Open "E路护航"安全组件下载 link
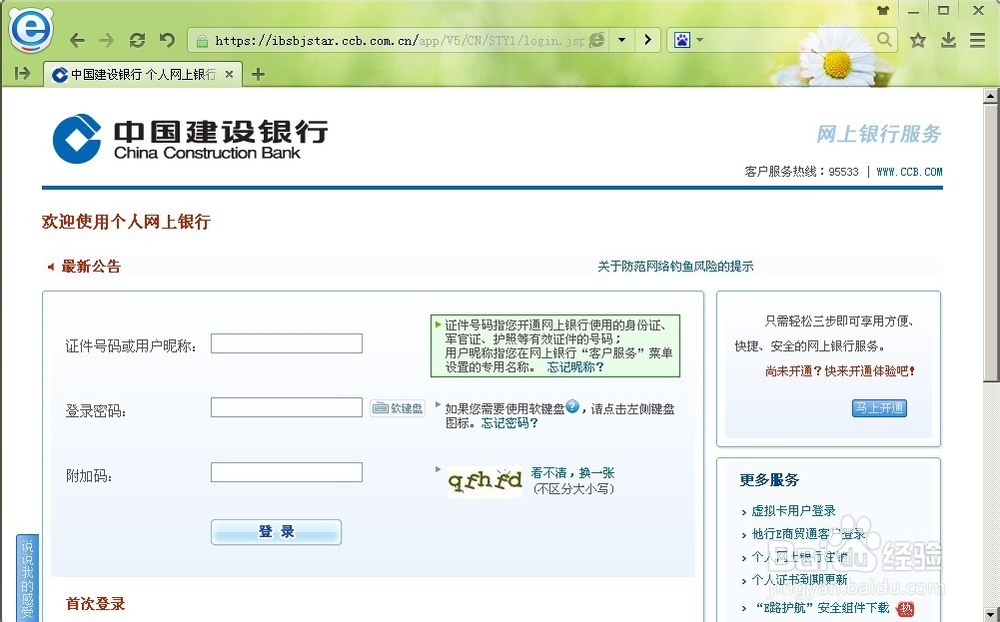Screen dimensions: 1000x622 [821, 607]
